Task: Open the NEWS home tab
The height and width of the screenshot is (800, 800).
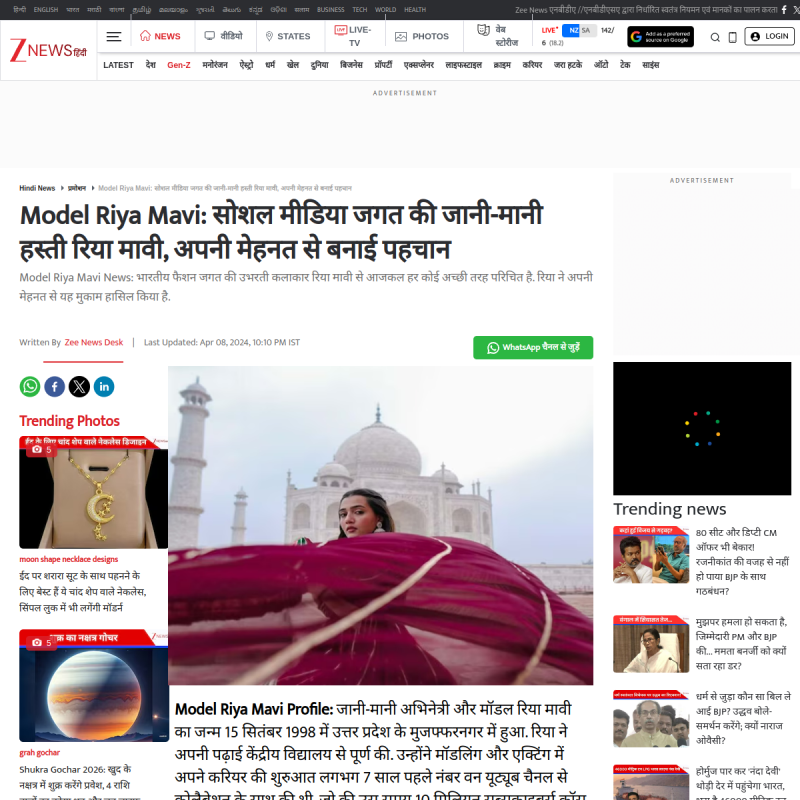Action: coord(160,36)
